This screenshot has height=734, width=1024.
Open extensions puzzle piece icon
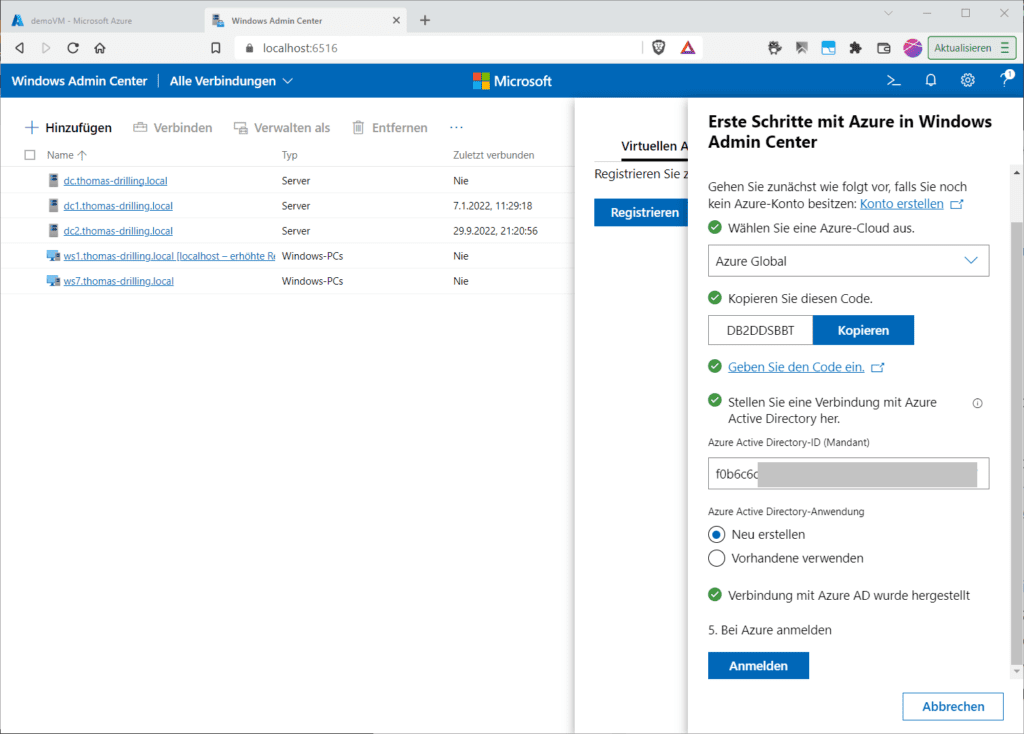[856, 48]
